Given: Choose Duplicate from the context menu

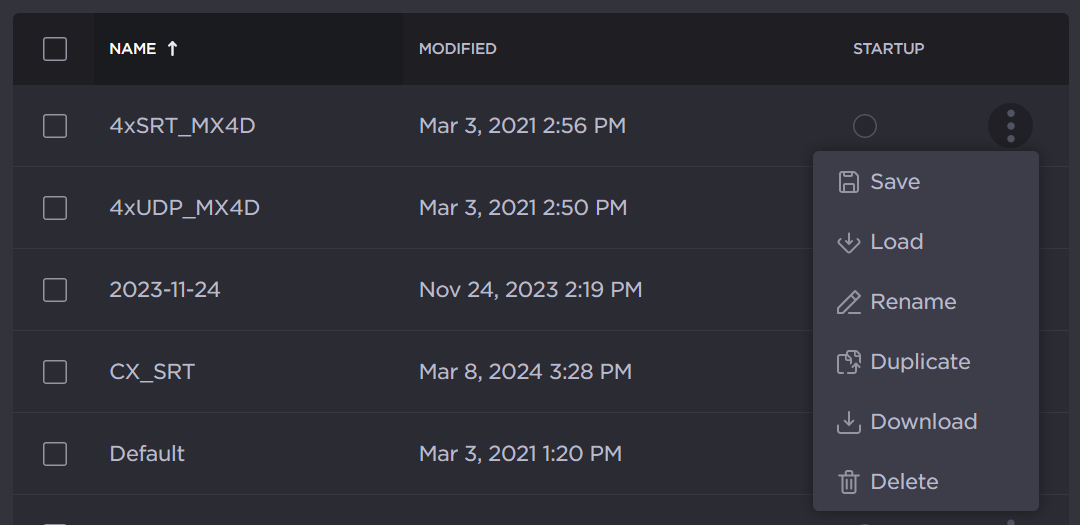Looking at the screenshot, I should [920, 362].
